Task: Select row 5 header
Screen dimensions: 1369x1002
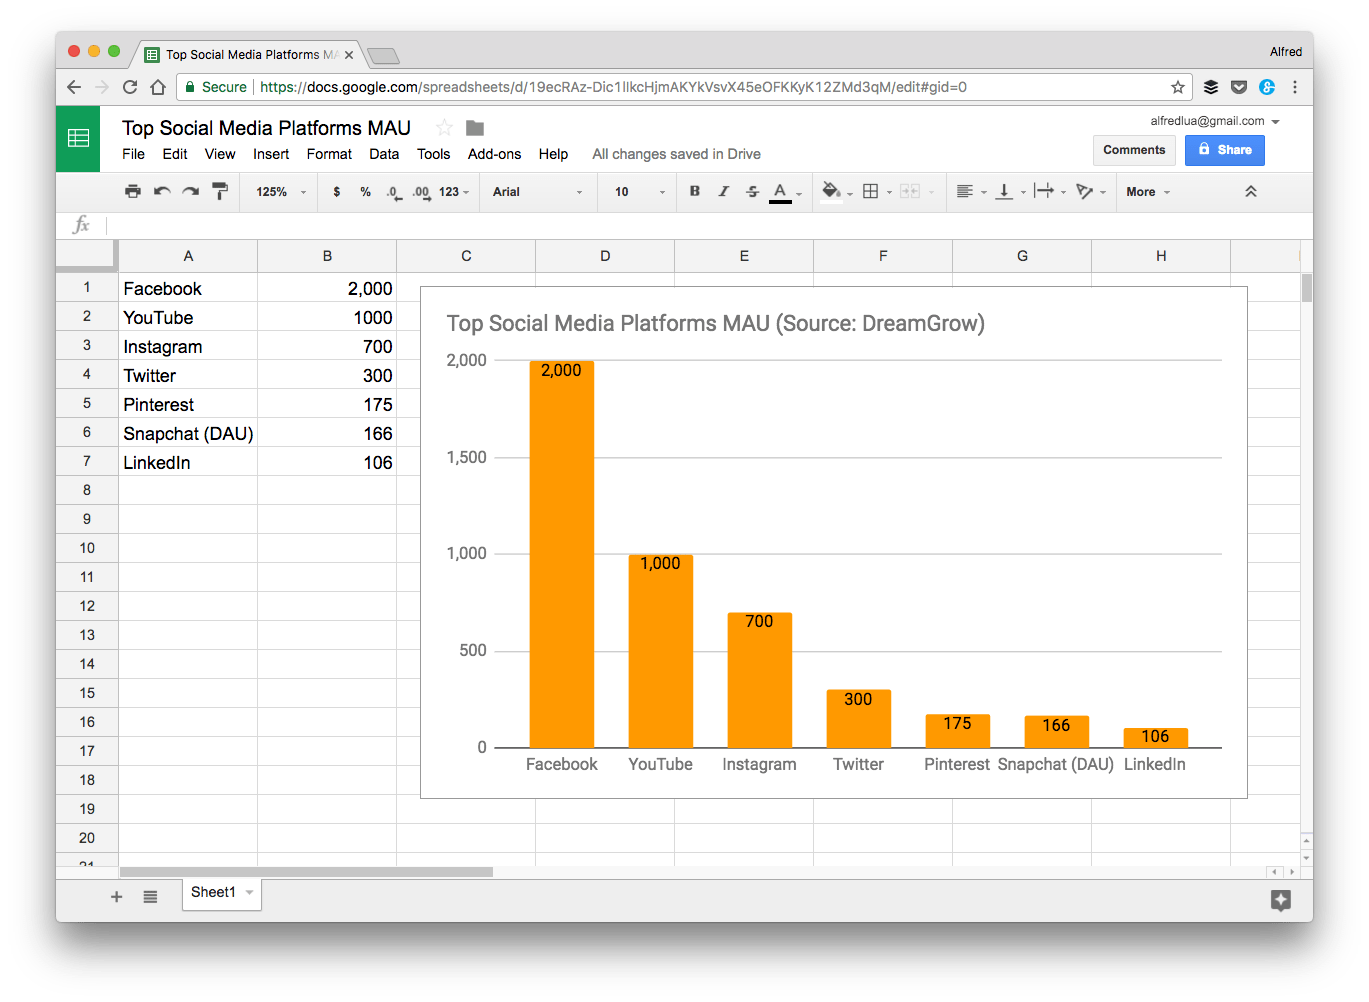Action: 87,404
